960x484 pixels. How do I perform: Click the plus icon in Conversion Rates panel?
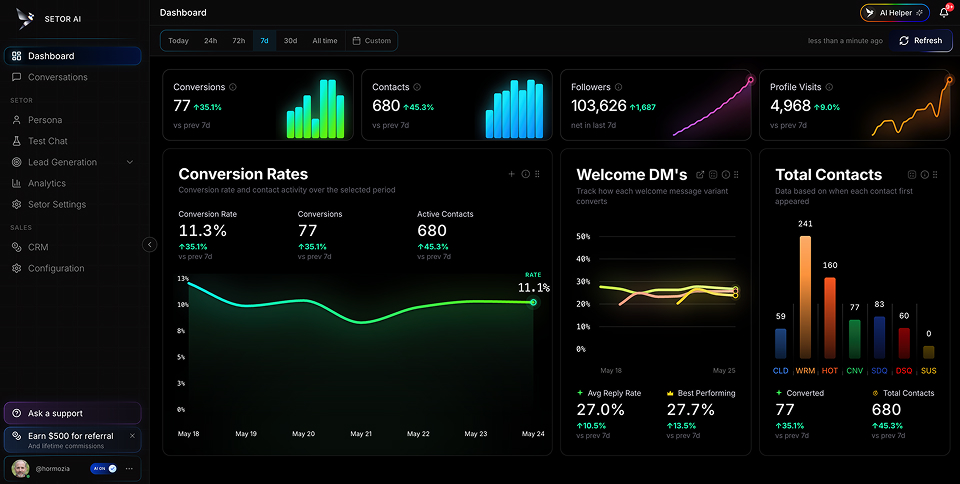pyautogui.click(x=512, y=174)
